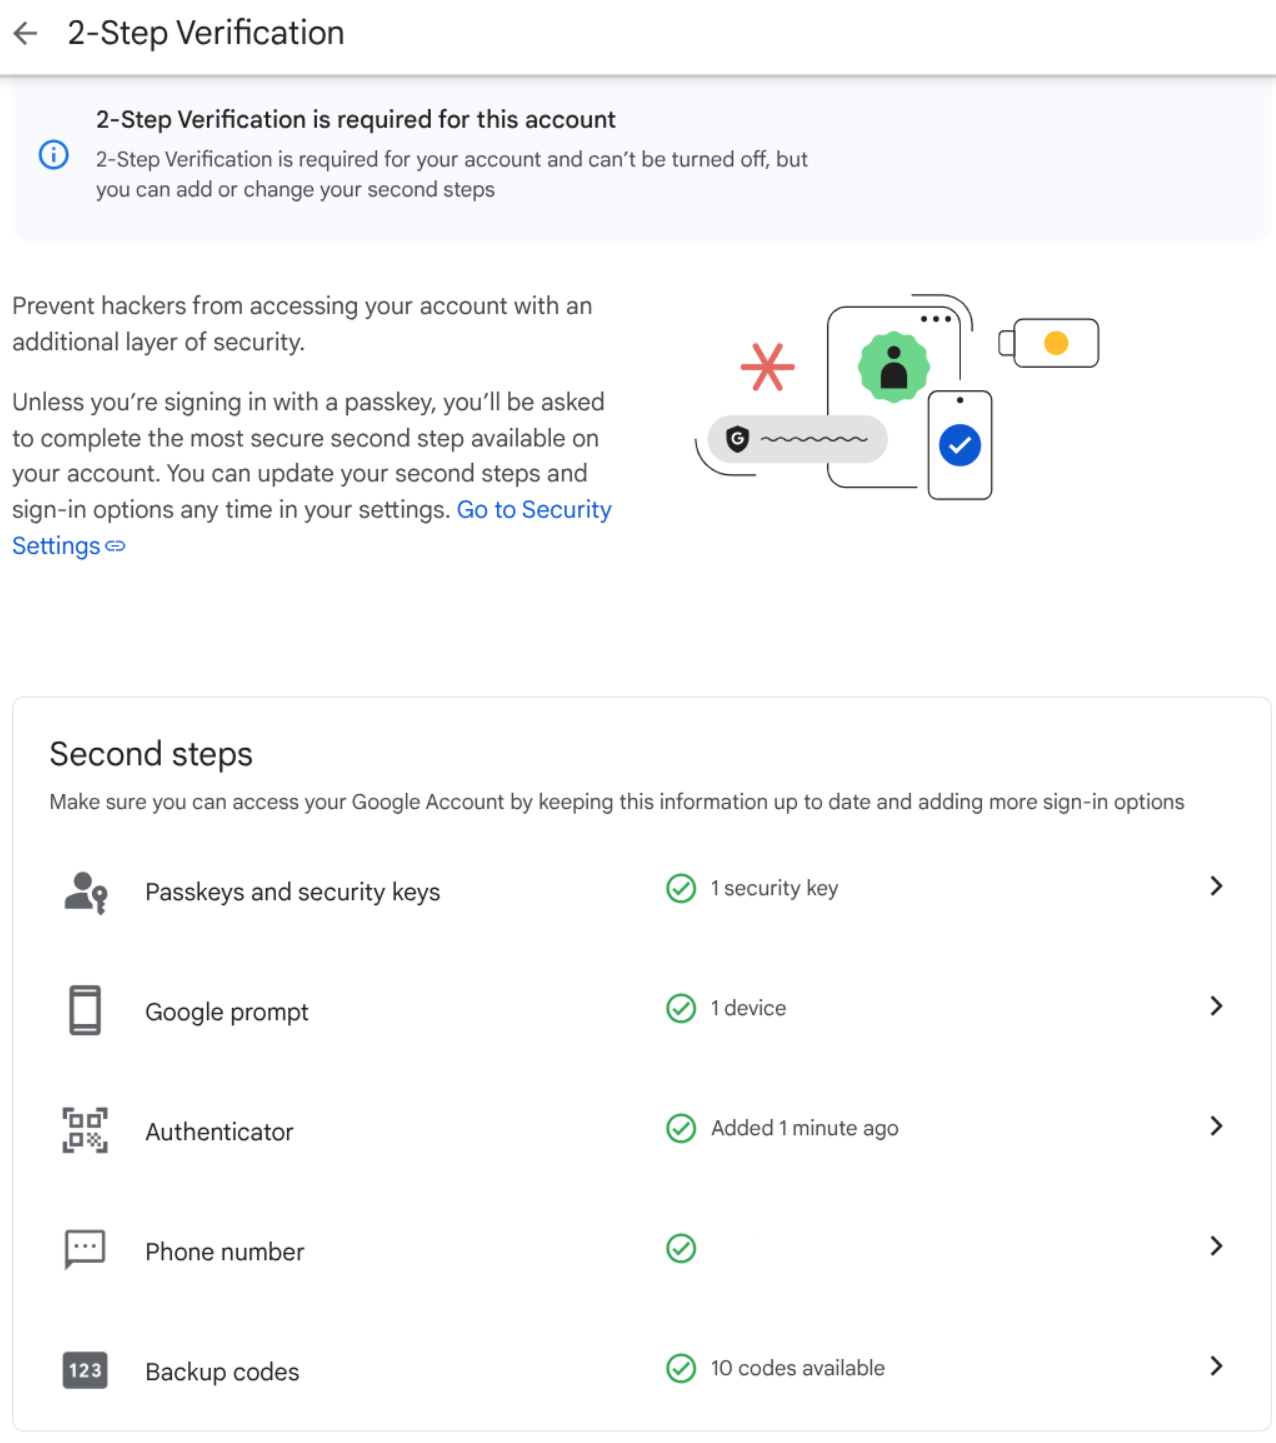Image resolution: width=1276 pixels, height=1443 pixels.
Task: Click the blue info circle icon
Action: [53, 155]
